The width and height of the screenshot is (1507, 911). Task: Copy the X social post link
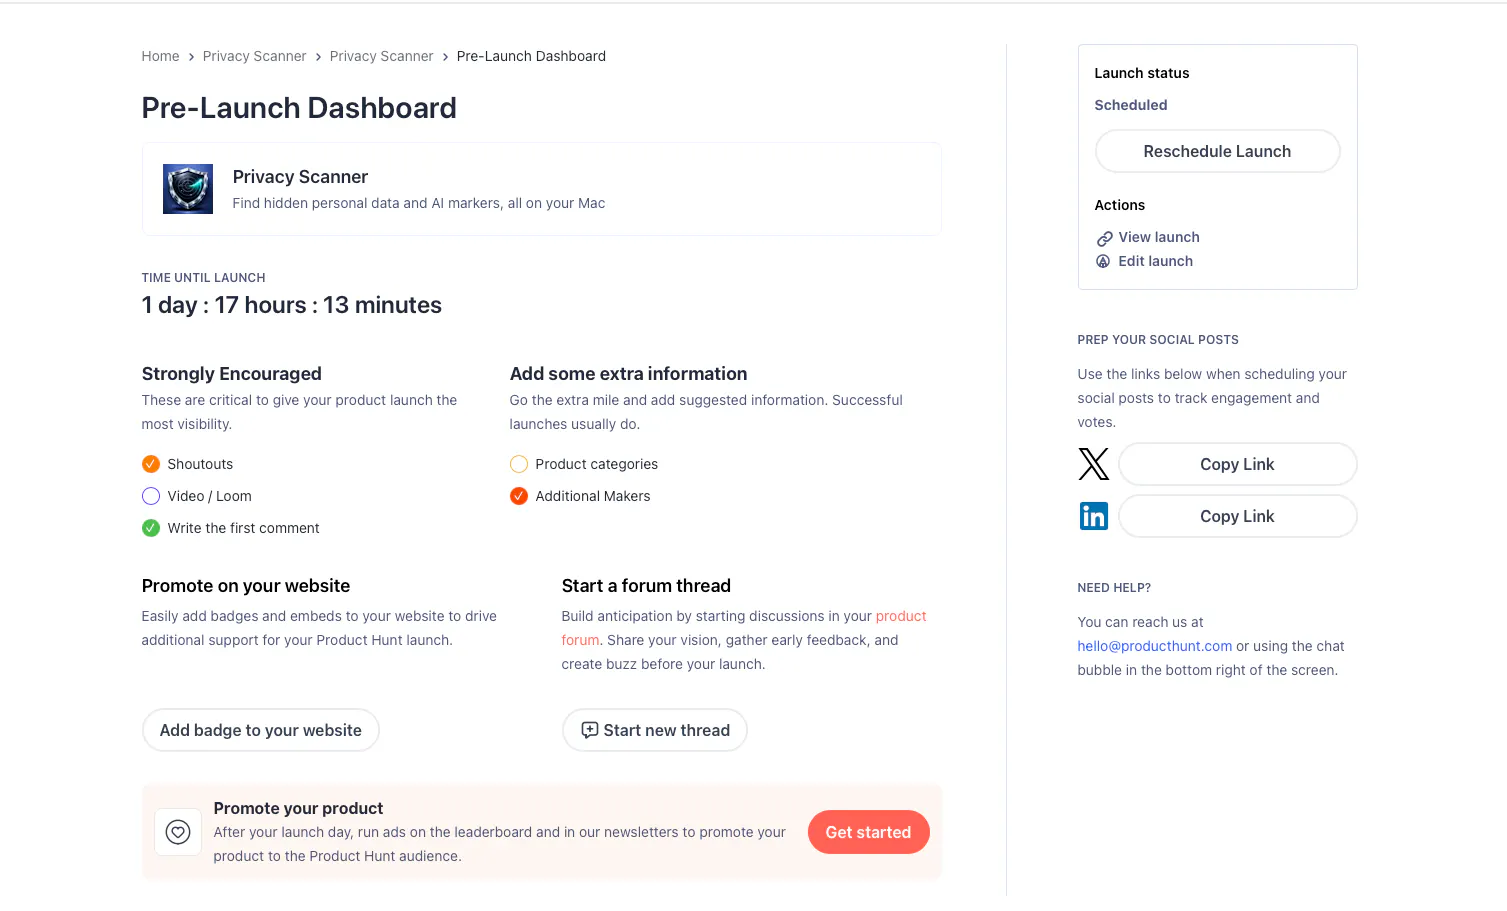click(1237, 464)
